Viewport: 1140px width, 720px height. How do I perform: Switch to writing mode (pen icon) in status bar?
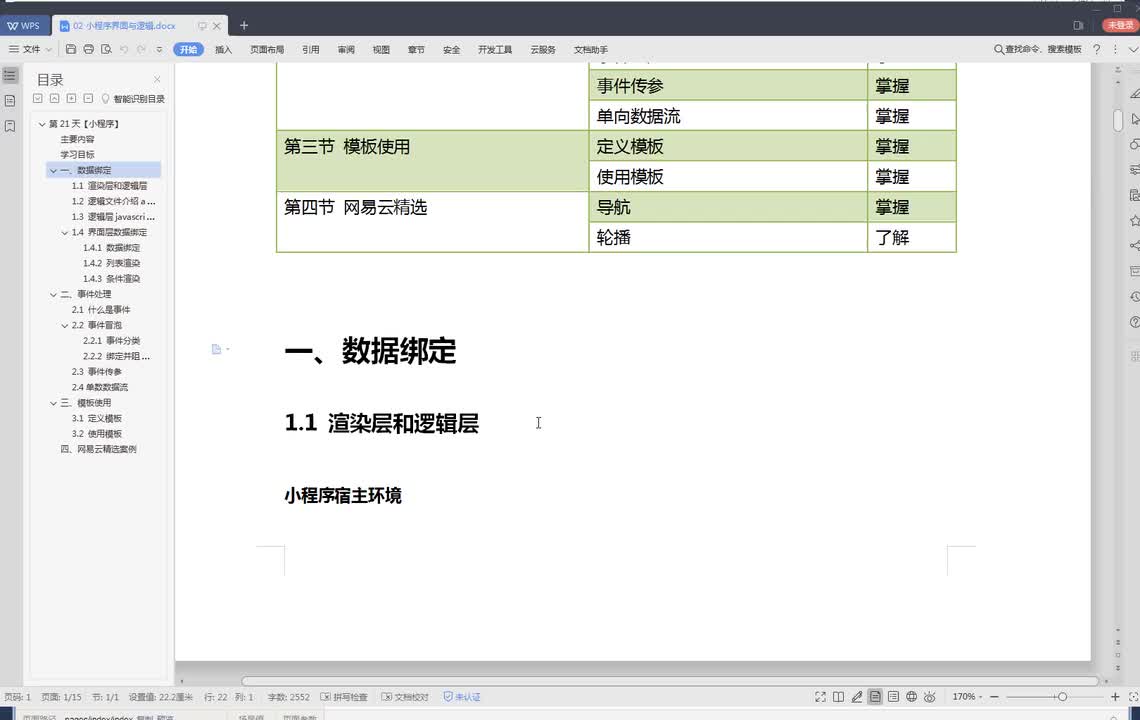[x=856, y=697]
